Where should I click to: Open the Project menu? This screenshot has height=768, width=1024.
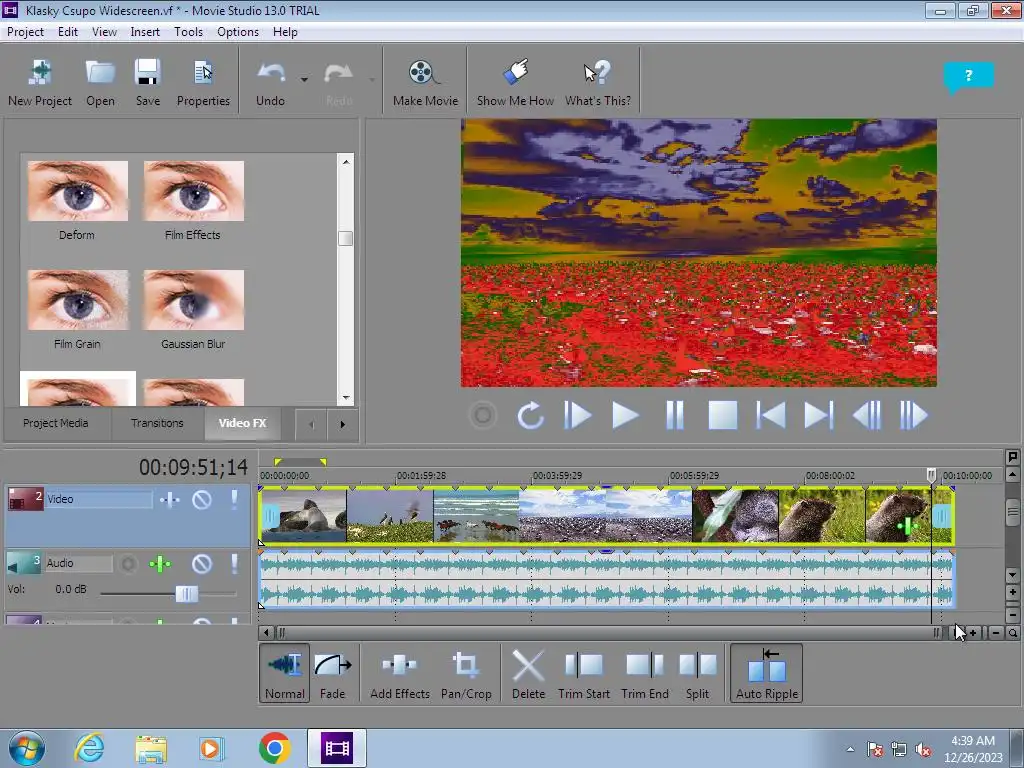(x=25, y=32)
